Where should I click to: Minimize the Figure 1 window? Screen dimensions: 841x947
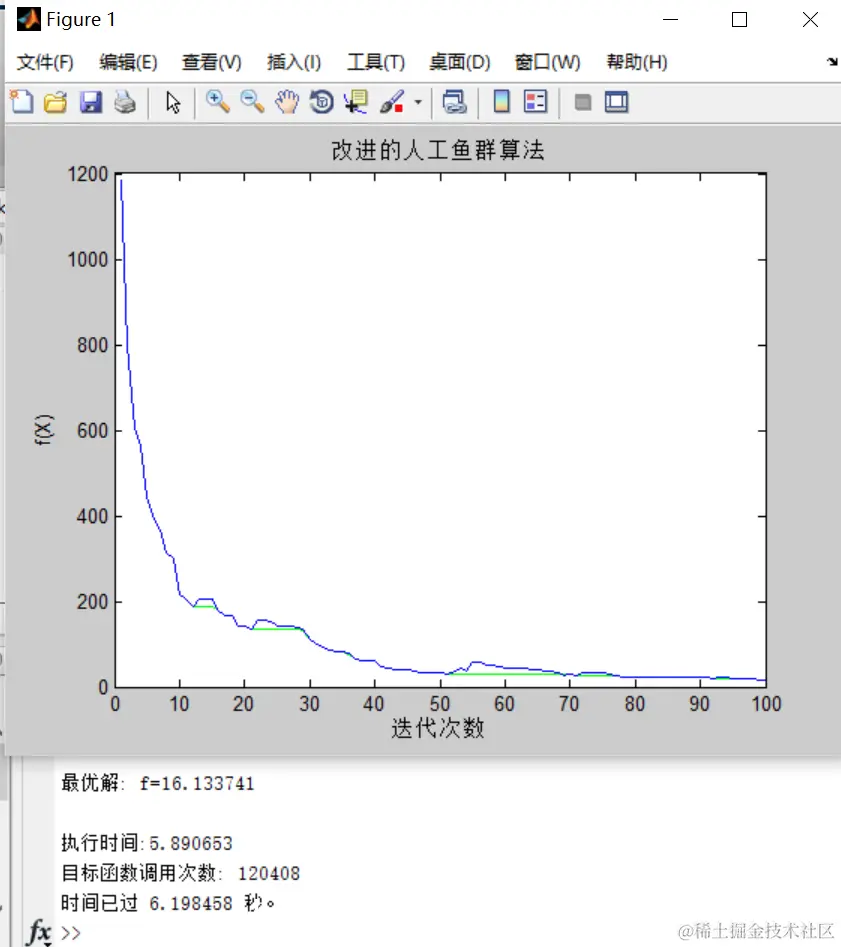(671, 20)
